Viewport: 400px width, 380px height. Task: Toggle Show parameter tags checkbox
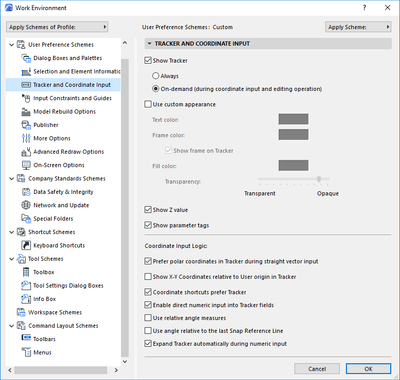coord(148,225)
